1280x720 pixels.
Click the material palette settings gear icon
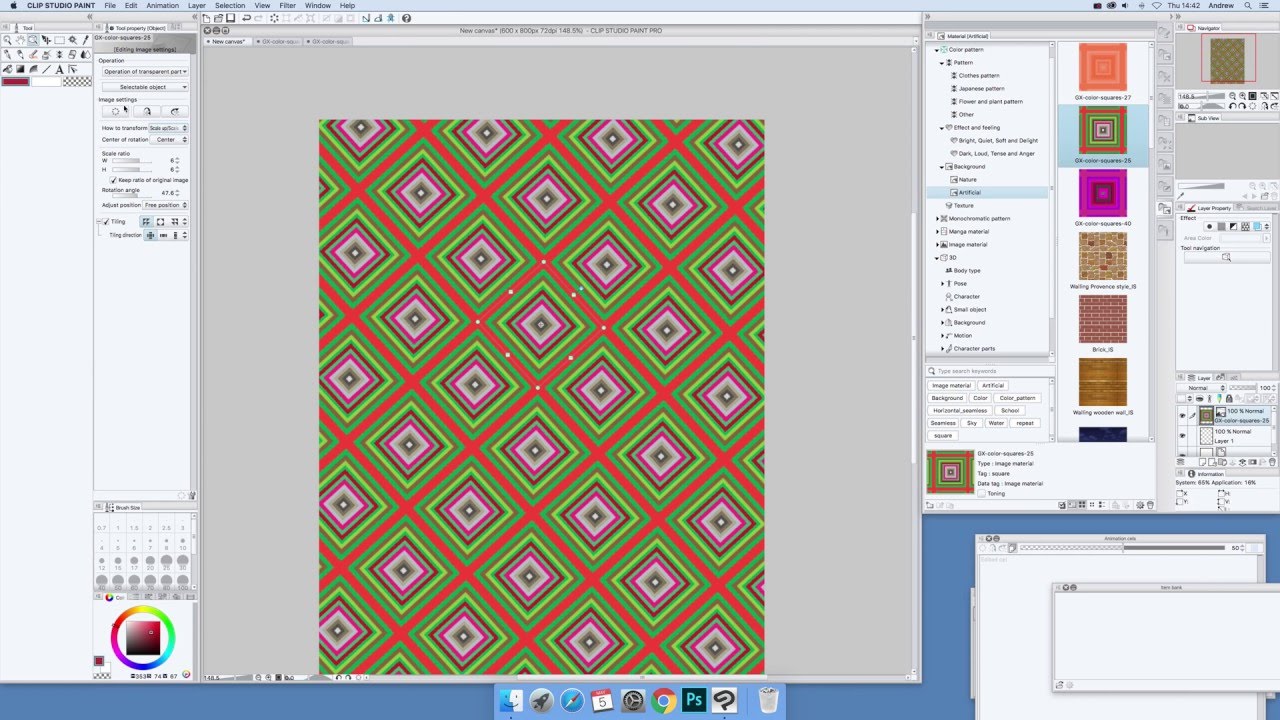1140,505
